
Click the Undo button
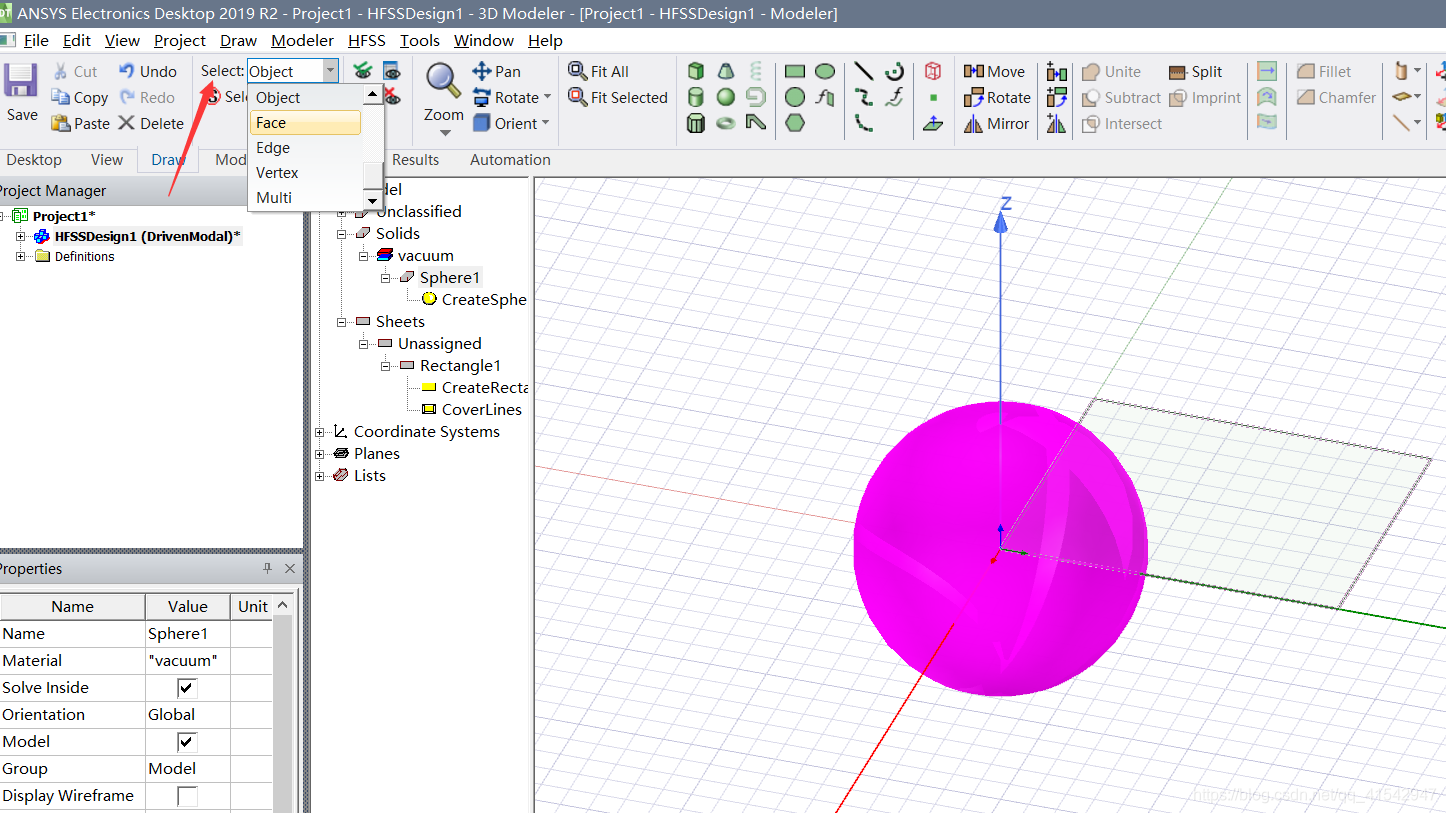coord(147,71)
